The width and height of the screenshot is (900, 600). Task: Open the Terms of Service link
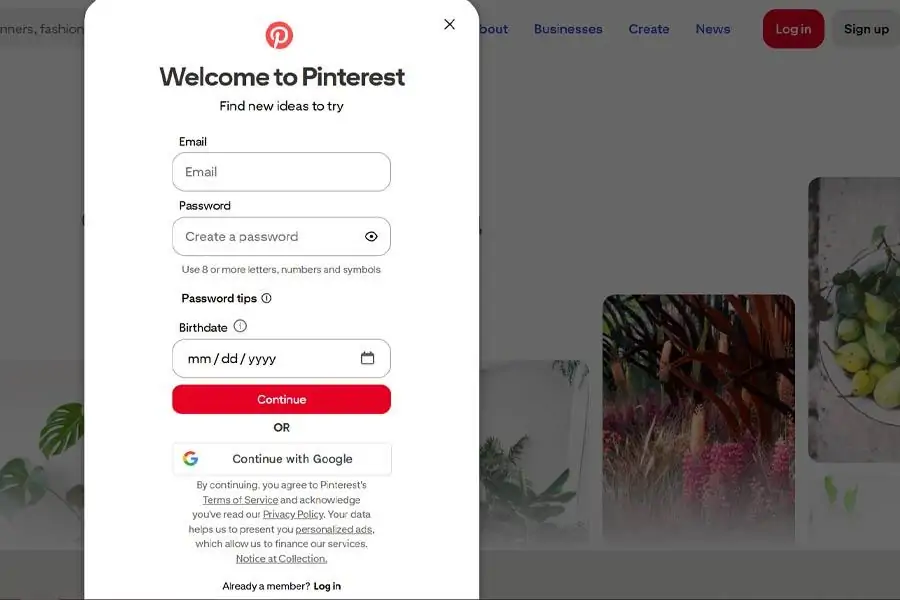(240, 500)
